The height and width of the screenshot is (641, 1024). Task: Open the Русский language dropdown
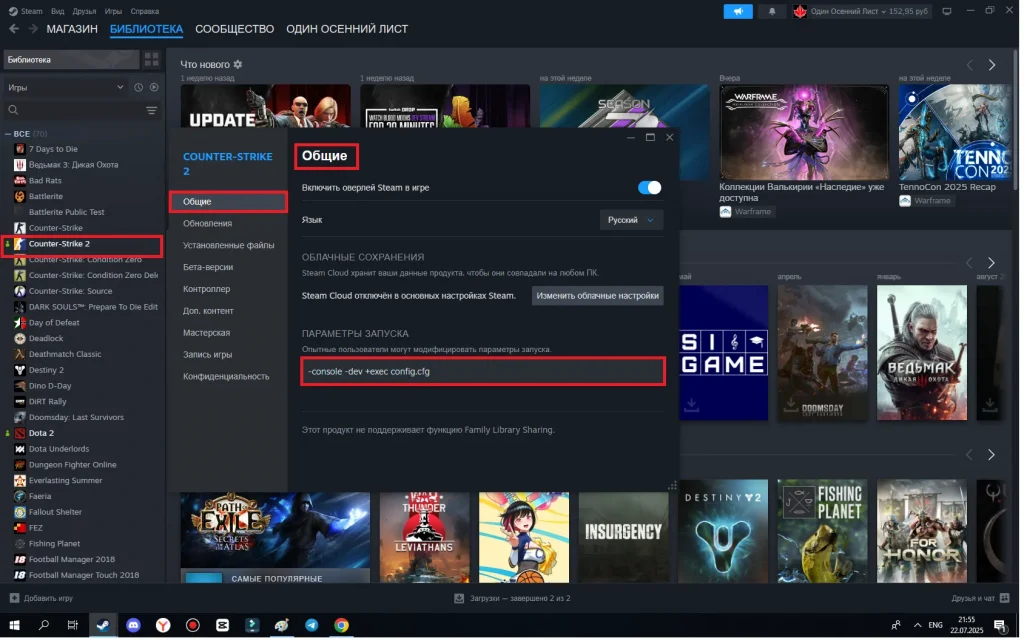point(630,220)
